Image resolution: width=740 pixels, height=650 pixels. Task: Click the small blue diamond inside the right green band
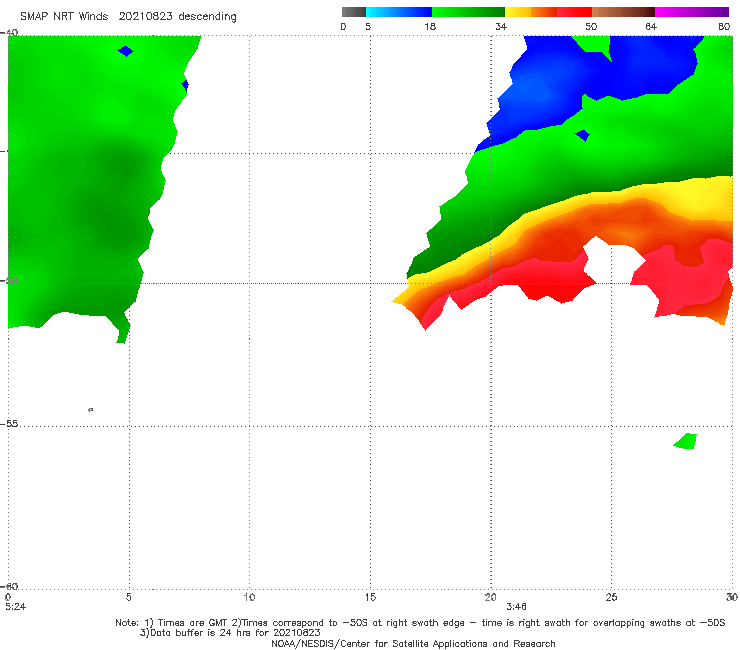point(582,135)
